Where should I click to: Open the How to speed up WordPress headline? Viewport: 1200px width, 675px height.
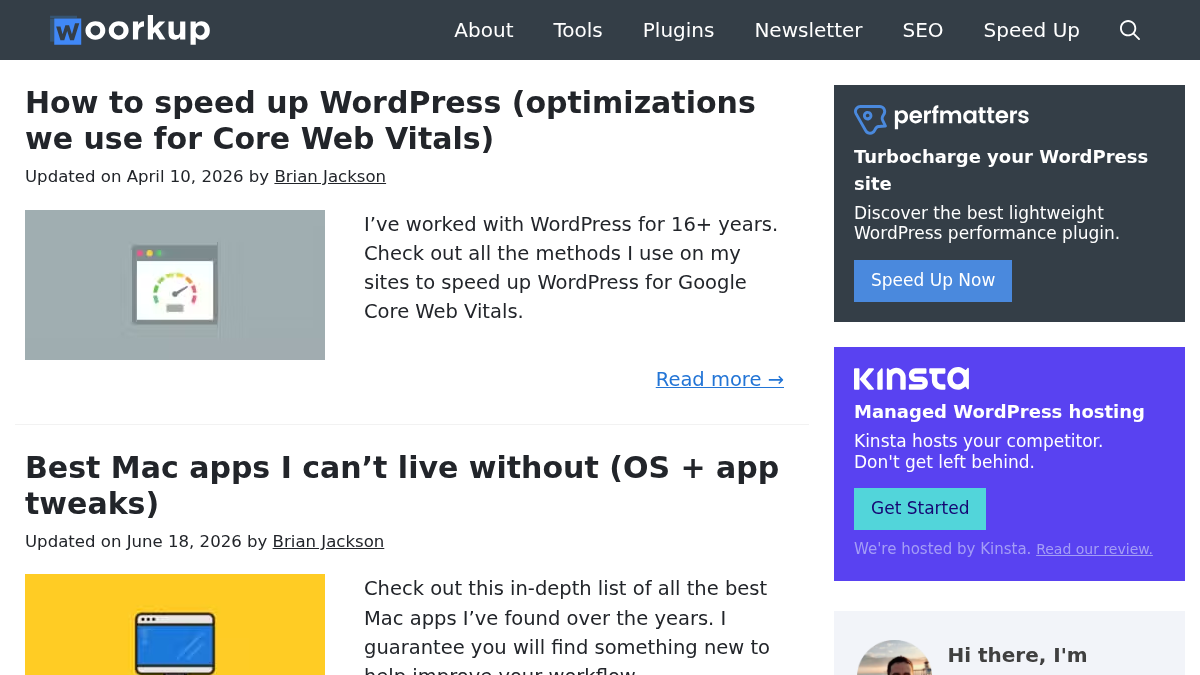[x=390, y=120]
